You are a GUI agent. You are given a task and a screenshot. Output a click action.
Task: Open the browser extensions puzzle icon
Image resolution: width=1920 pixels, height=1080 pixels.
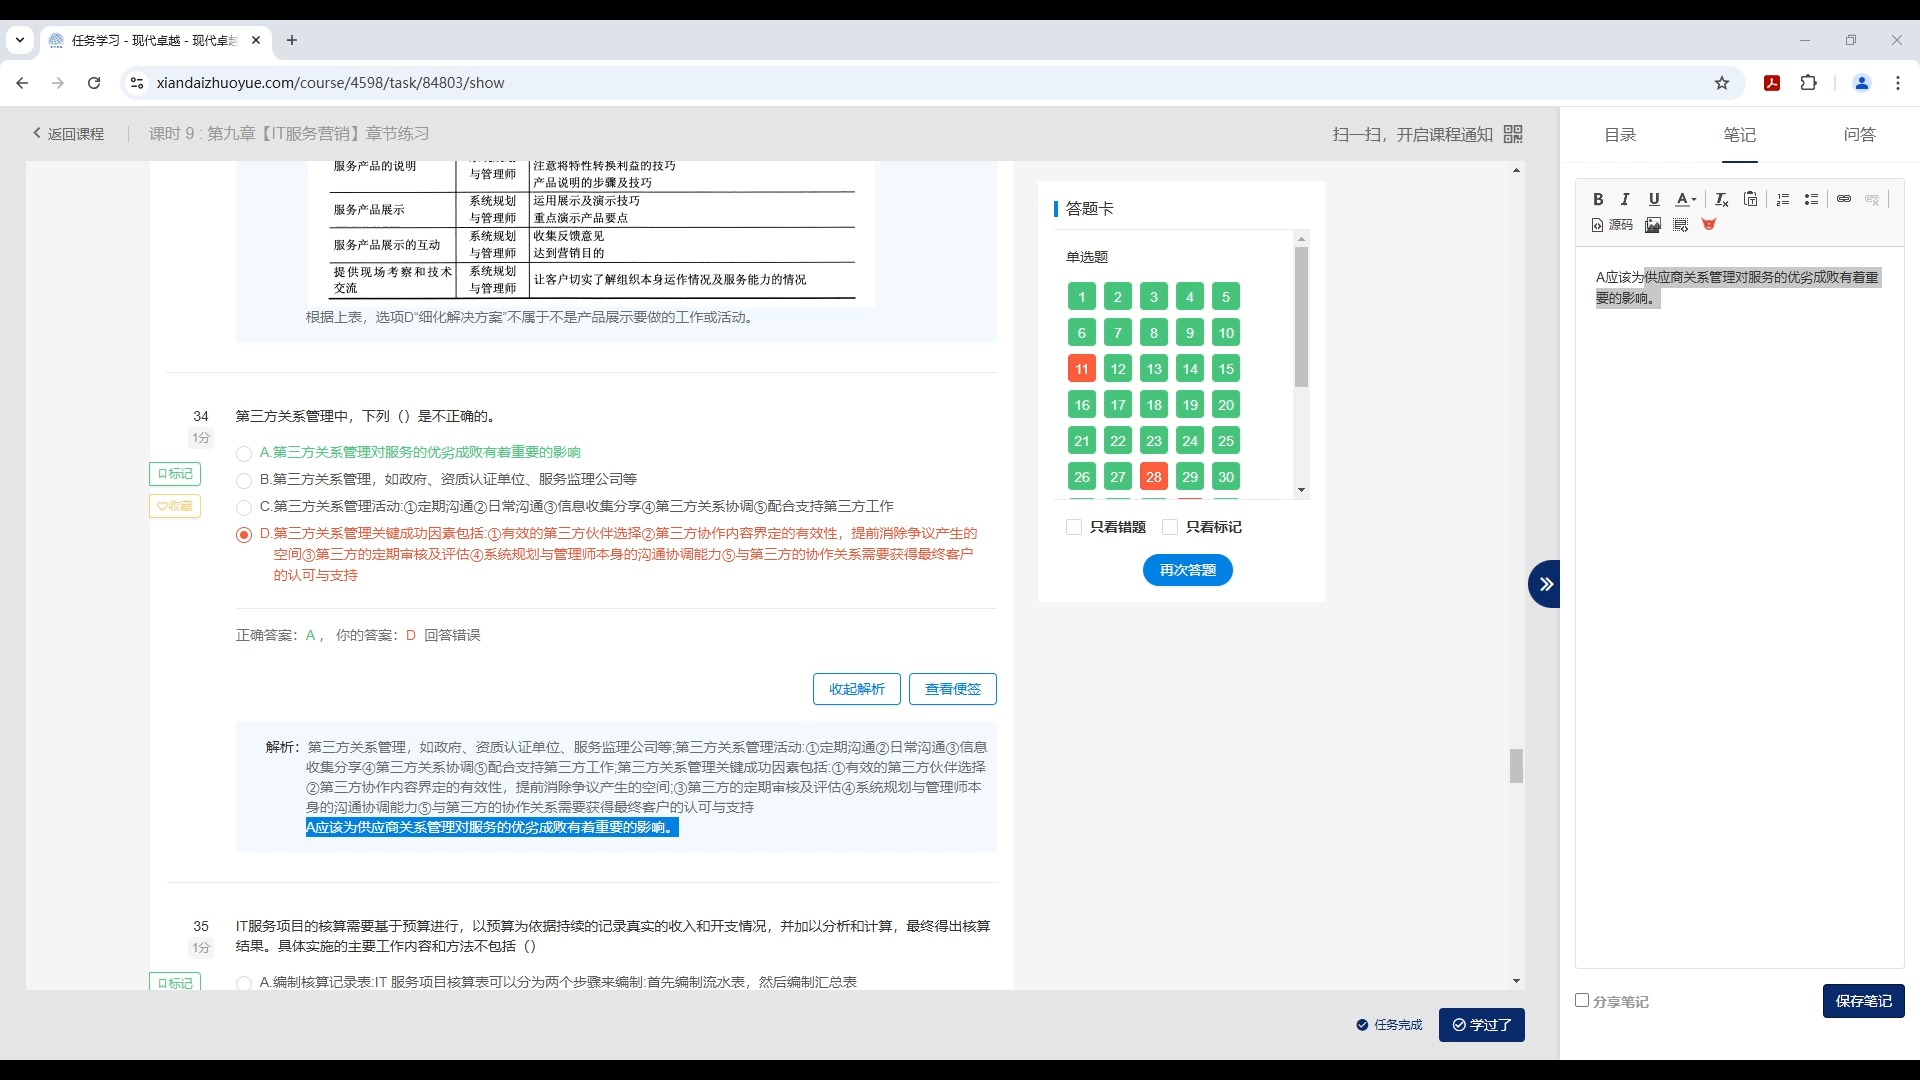tap(1808, 83)
